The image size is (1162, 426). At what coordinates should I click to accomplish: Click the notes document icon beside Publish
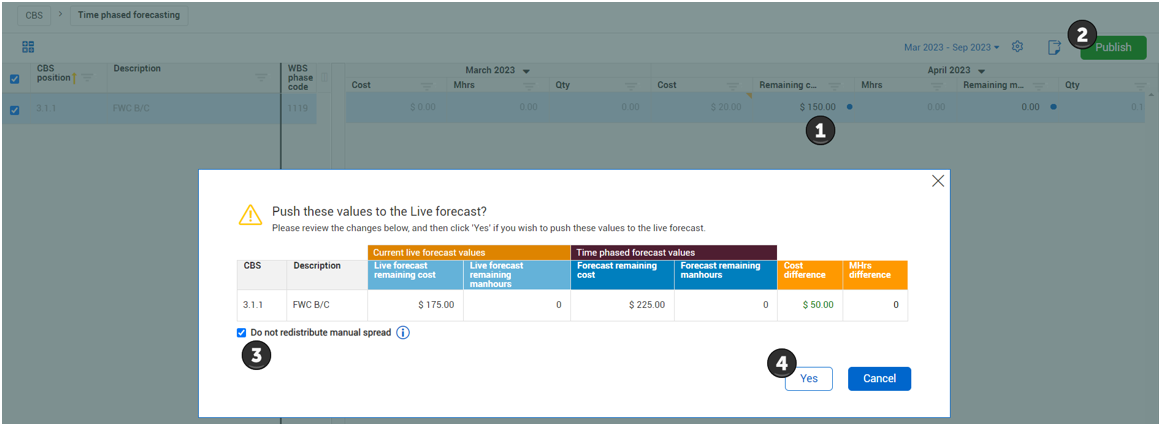1053,47
